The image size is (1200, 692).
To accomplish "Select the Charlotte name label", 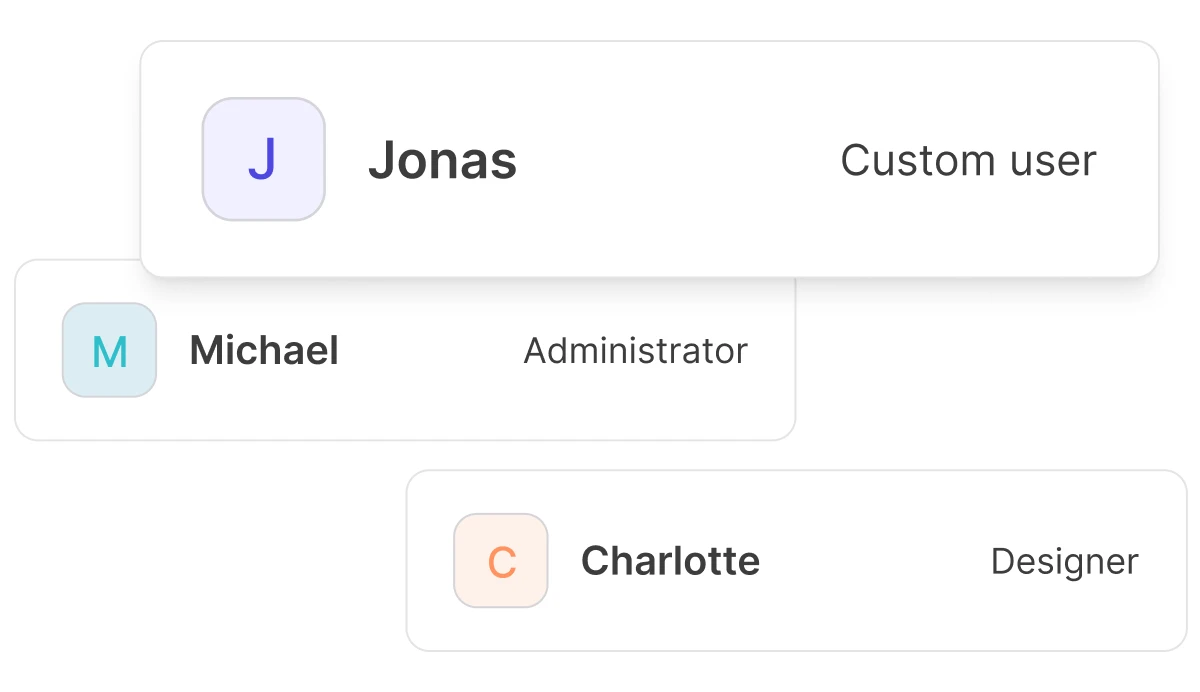I will pyautogui.click(x=670, y=561).
